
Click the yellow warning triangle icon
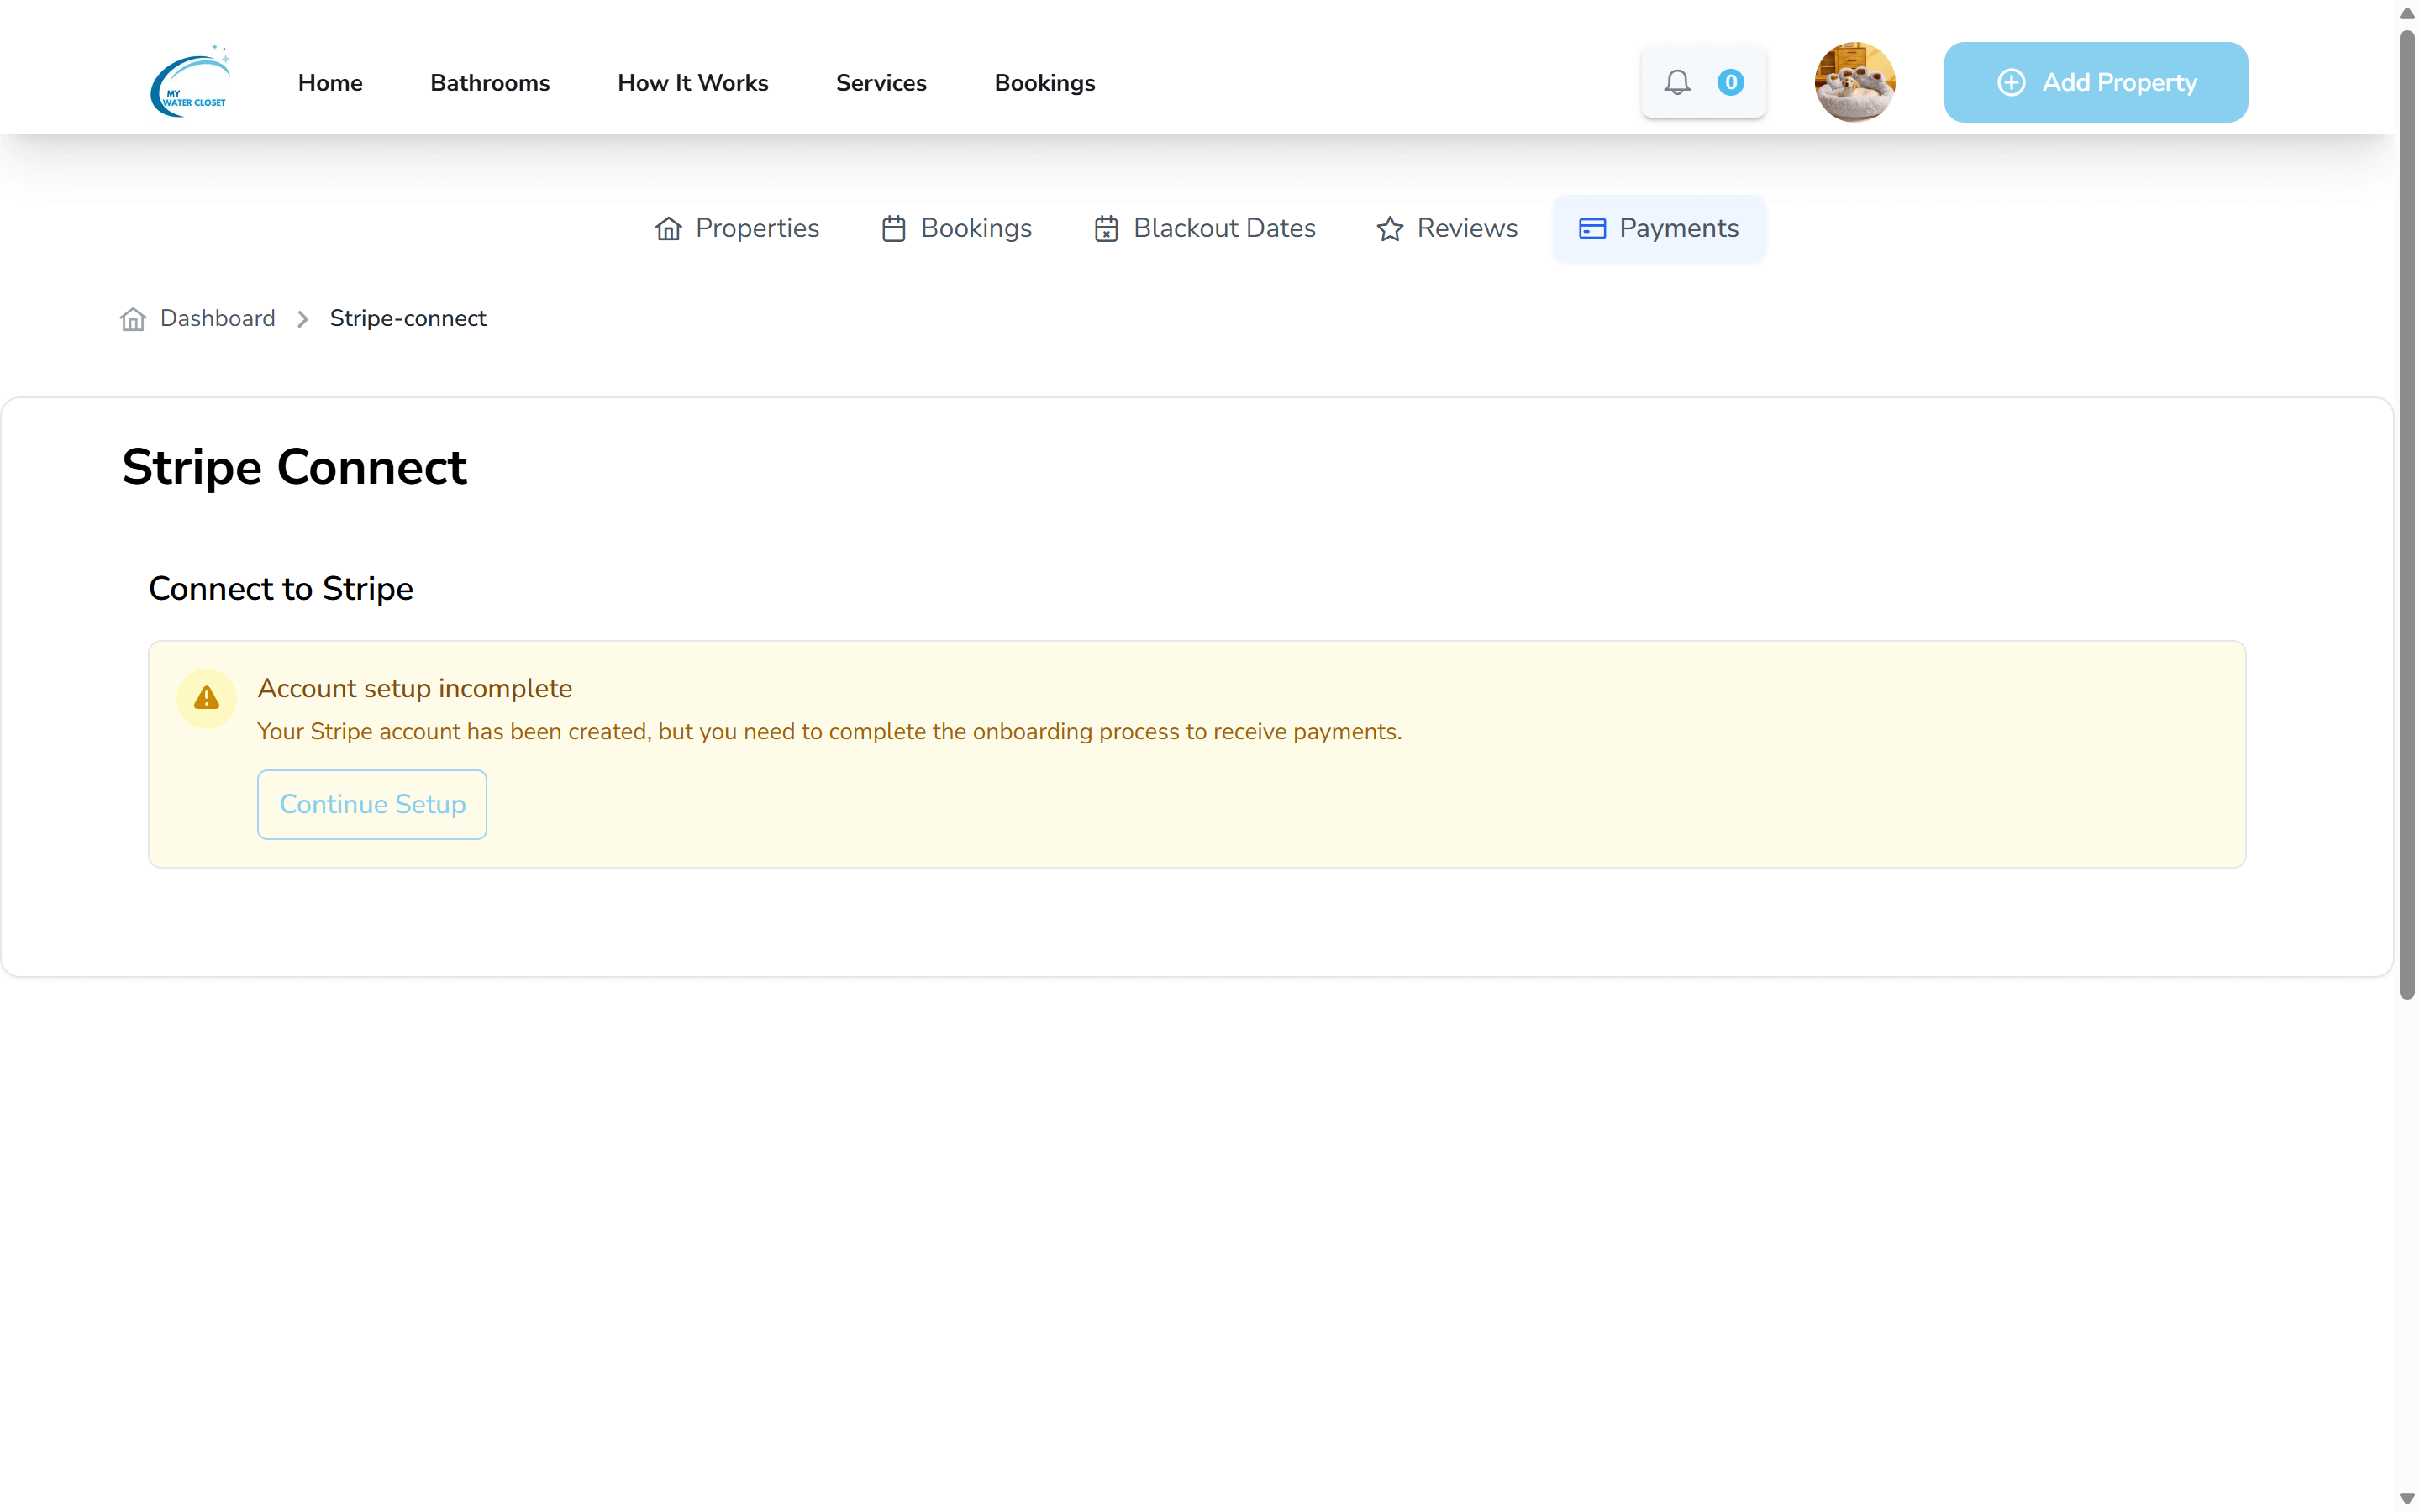(x=206, y=698)
